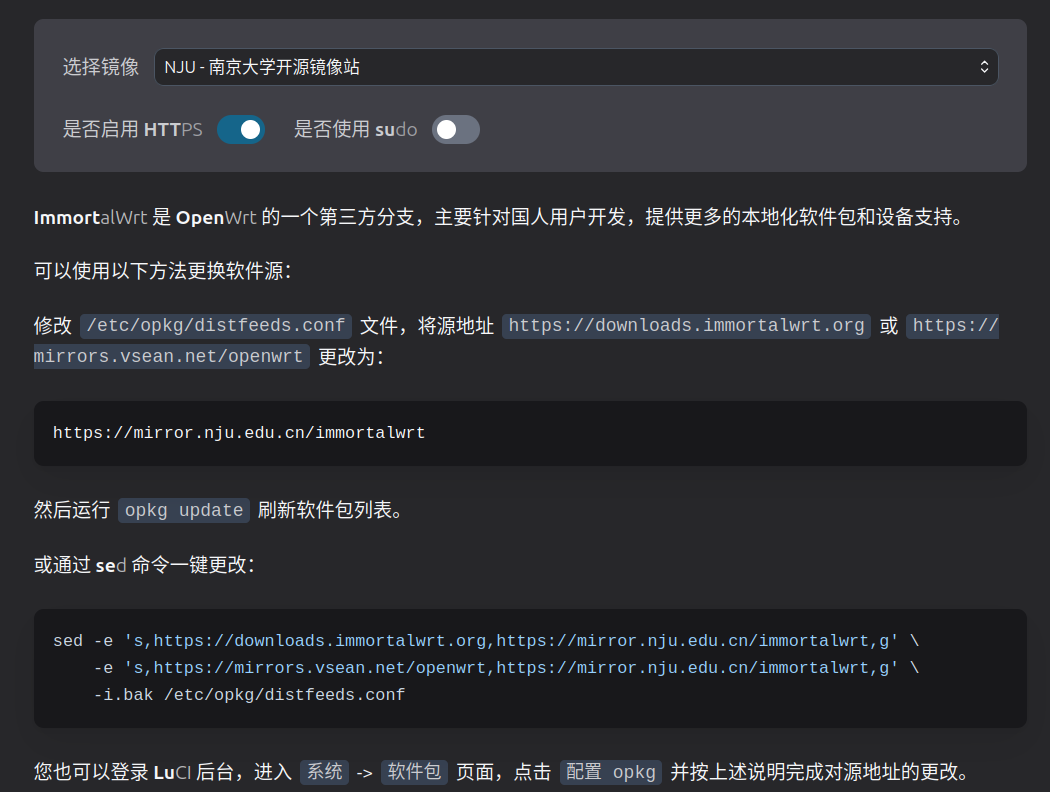Enable the 是否使用 sudo toggle
This screenshot has width=1050, height=792.
tap(455, 129)
